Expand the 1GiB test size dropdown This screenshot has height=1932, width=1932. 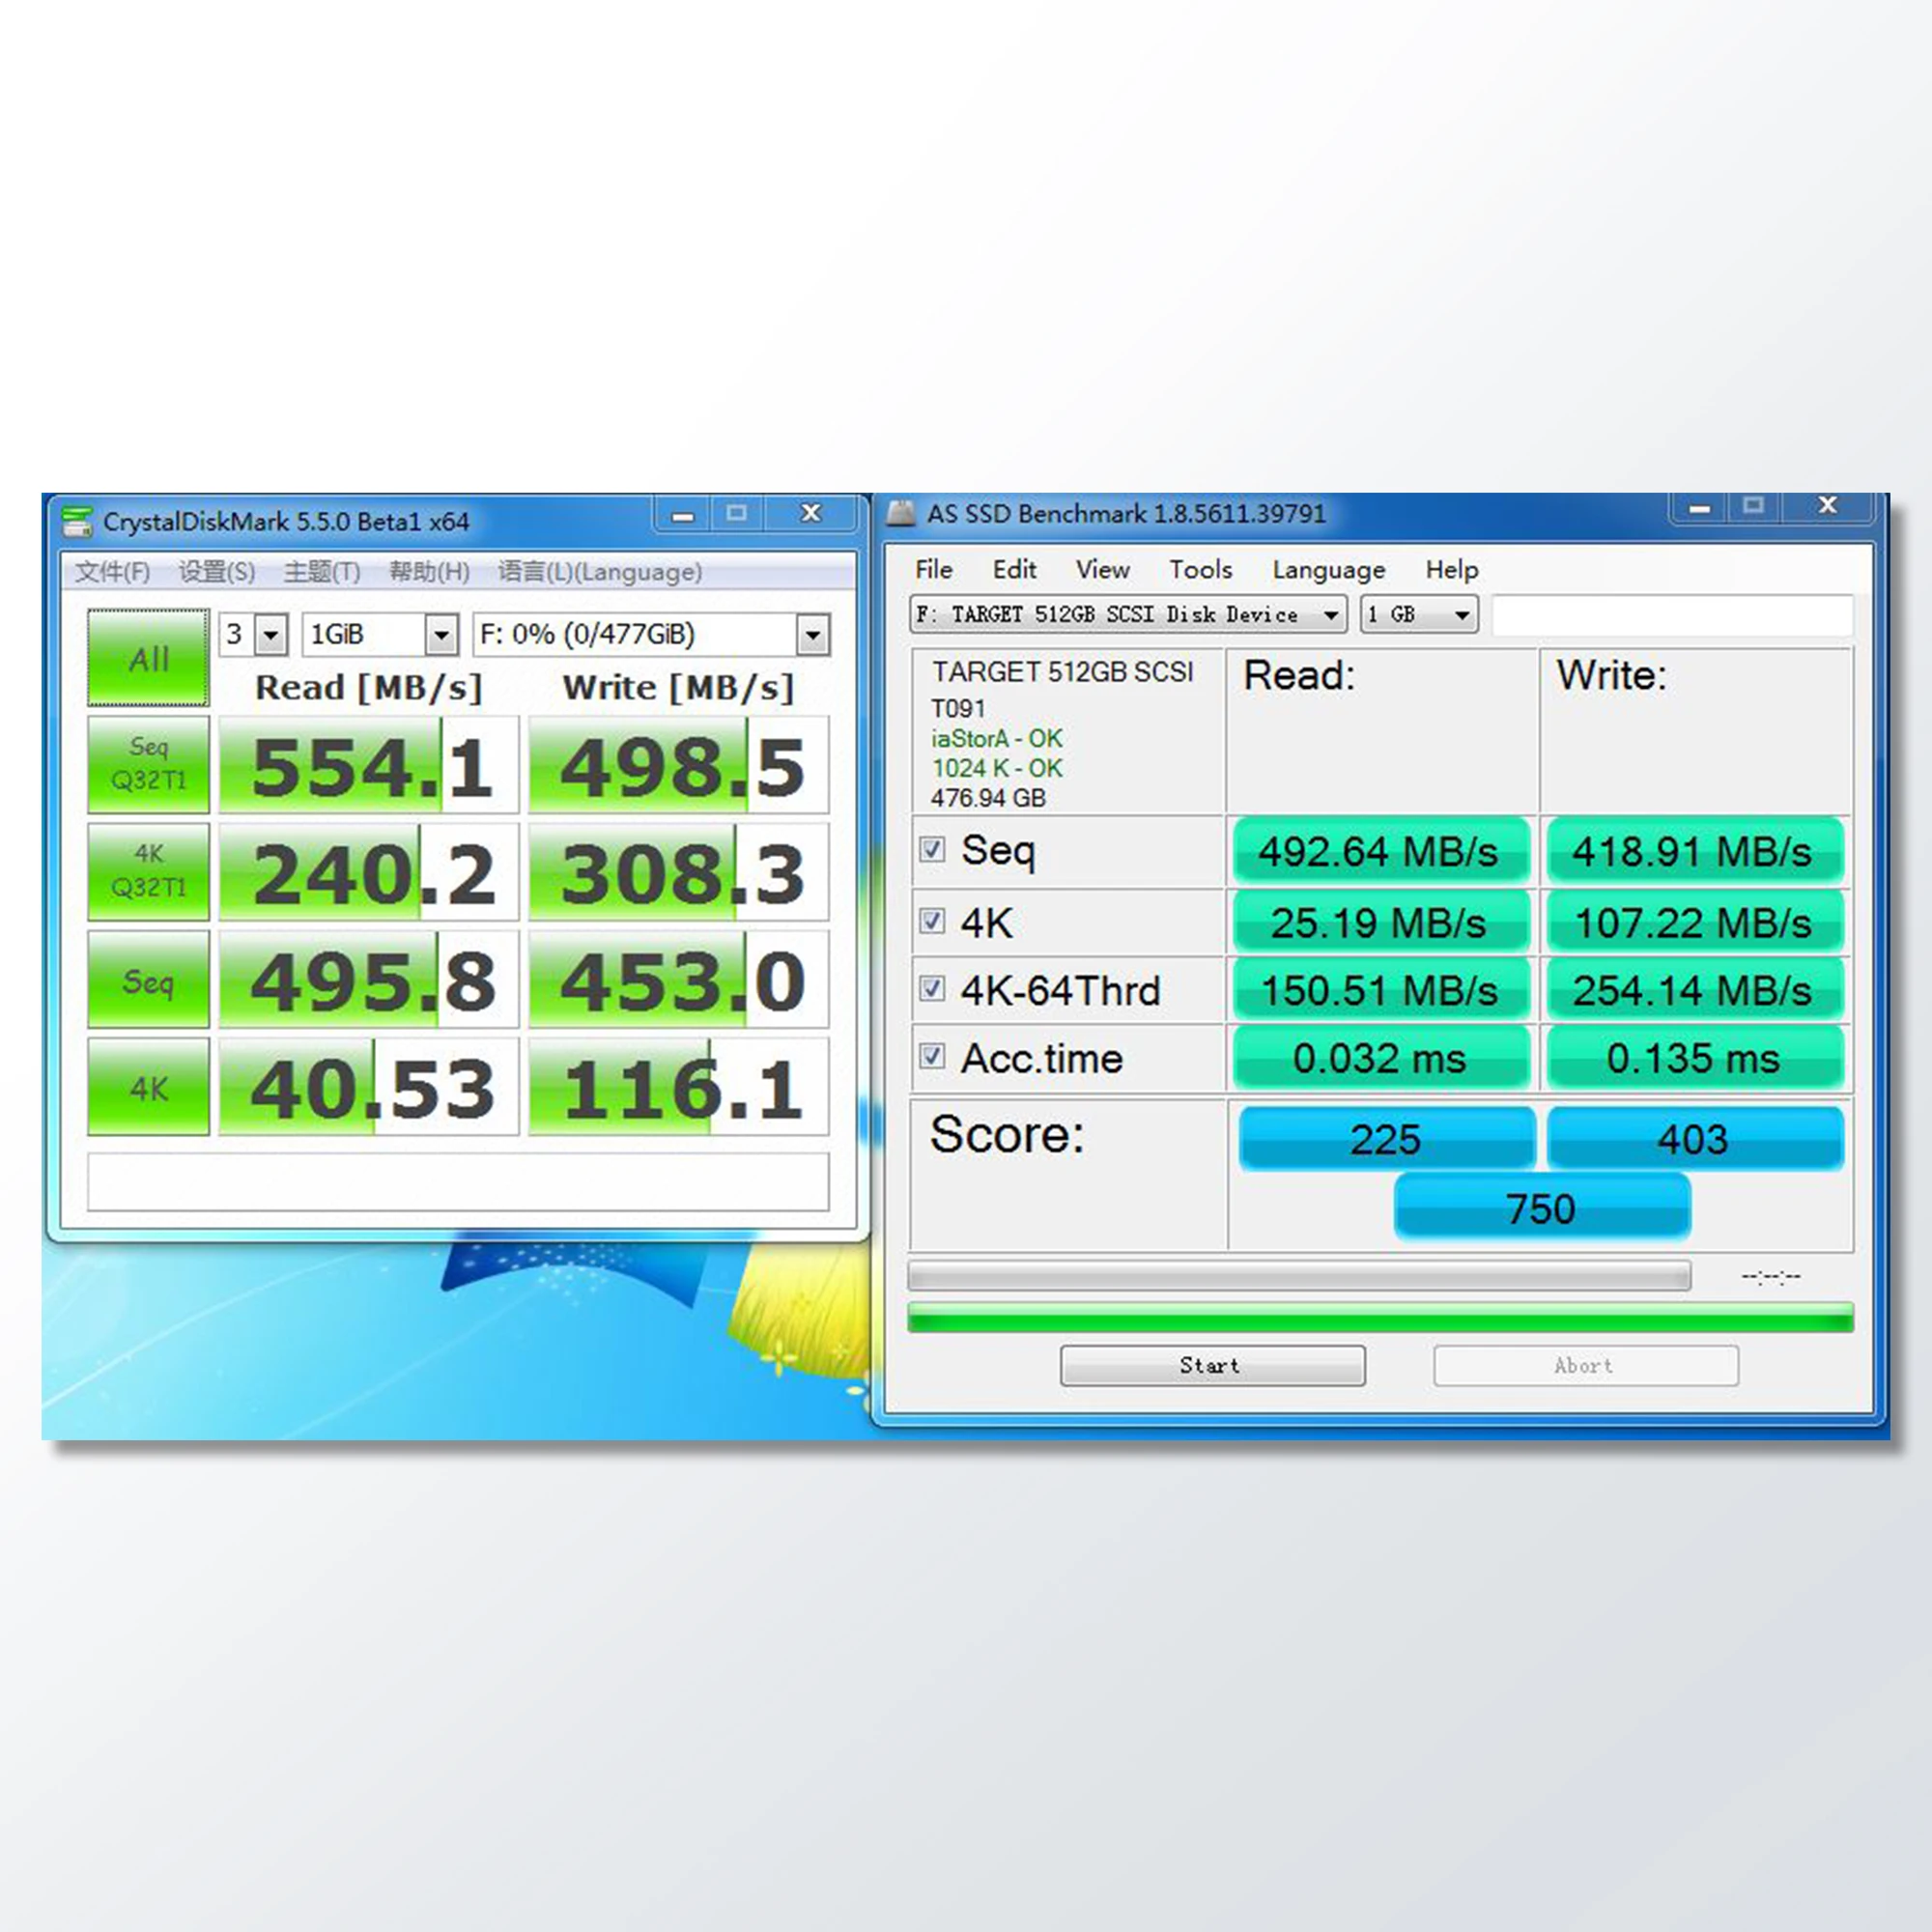click(x=441, y=635)
